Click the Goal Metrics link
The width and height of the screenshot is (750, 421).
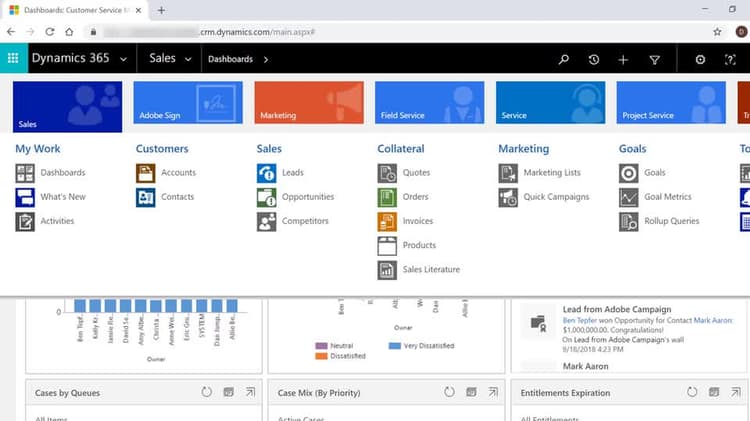click(x=668, y=197)
